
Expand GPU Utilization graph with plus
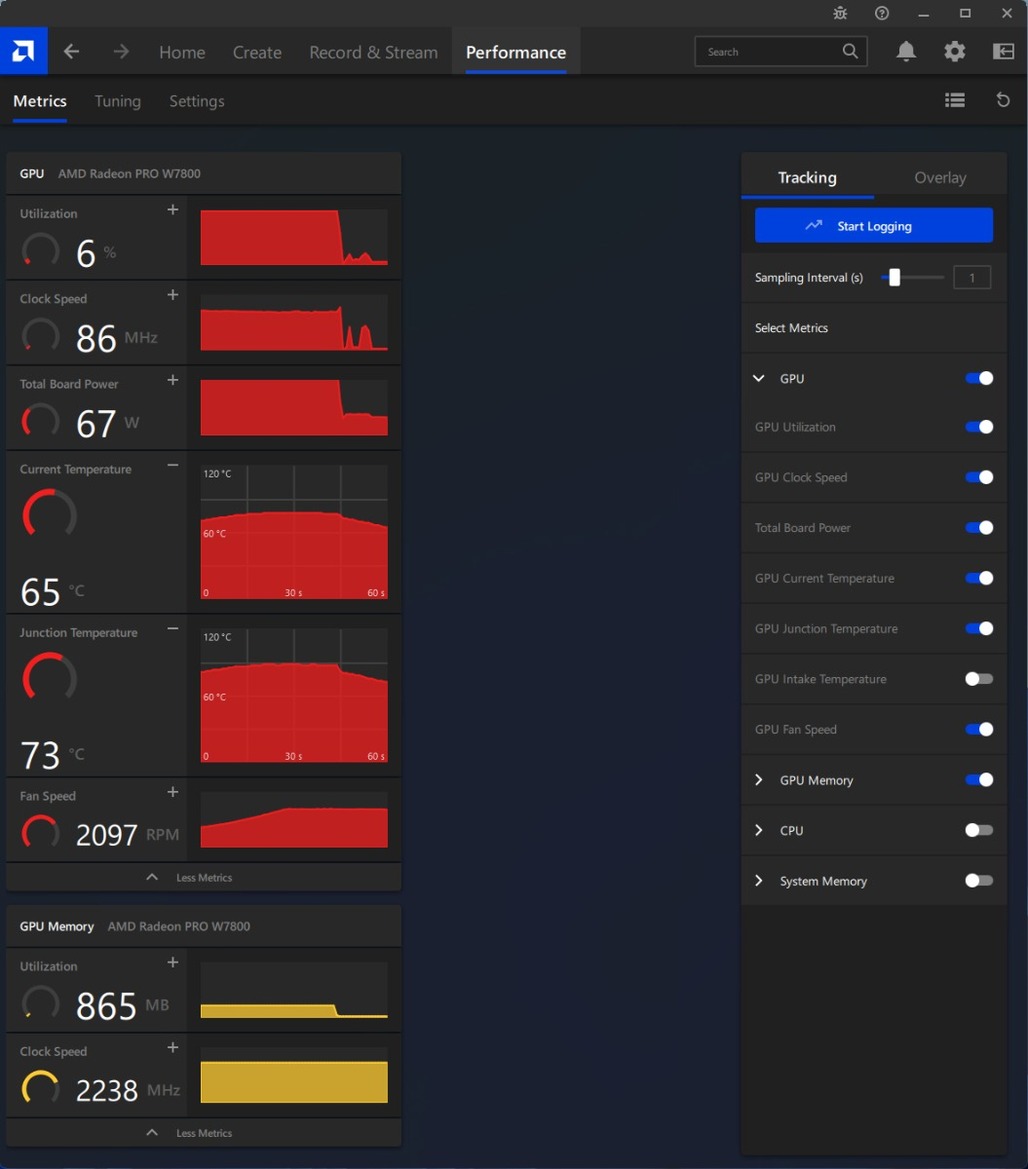point(173,210)
